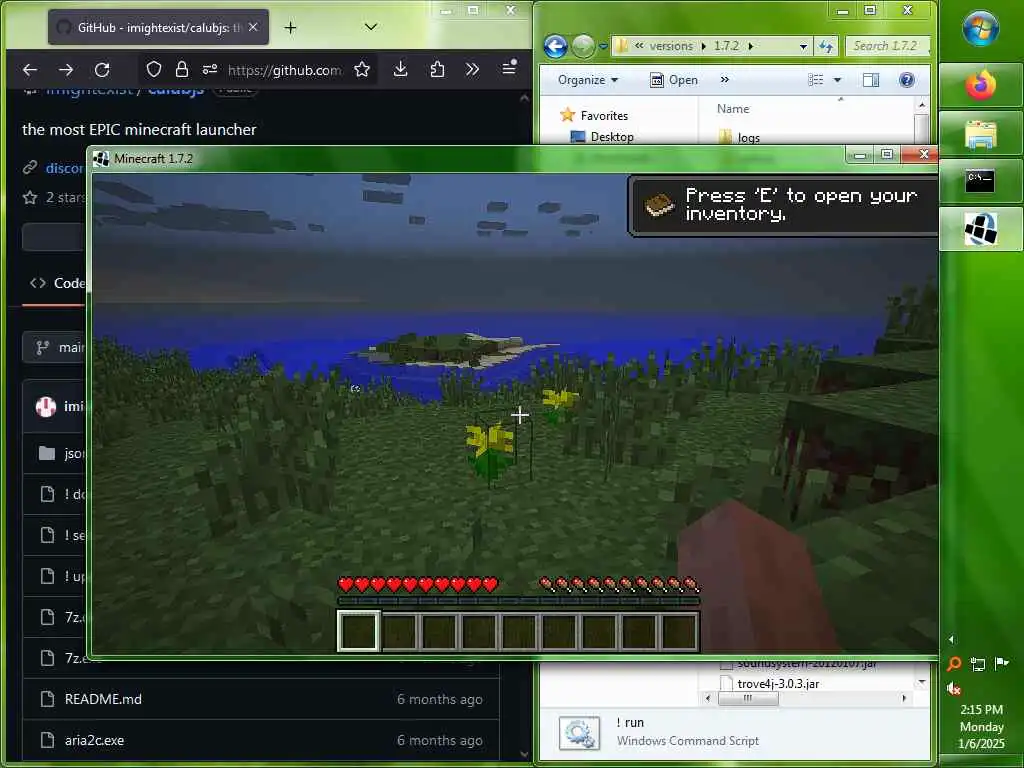Image resolution: width=1024 pixels, height=768 pixels.
Task: Follow the discord link in repo description
Action: click(x=65, y=168)
